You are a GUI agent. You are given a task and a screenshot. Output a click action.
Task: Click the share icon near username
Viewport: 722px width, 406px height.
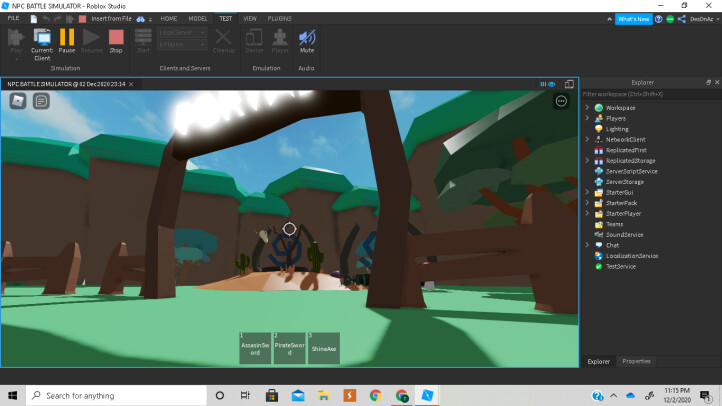[x=682, y=19]
